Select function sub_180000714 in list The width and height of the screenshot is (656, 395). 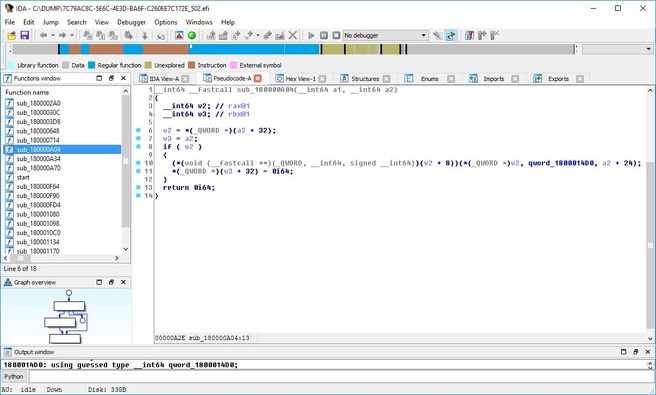[38, 140]
